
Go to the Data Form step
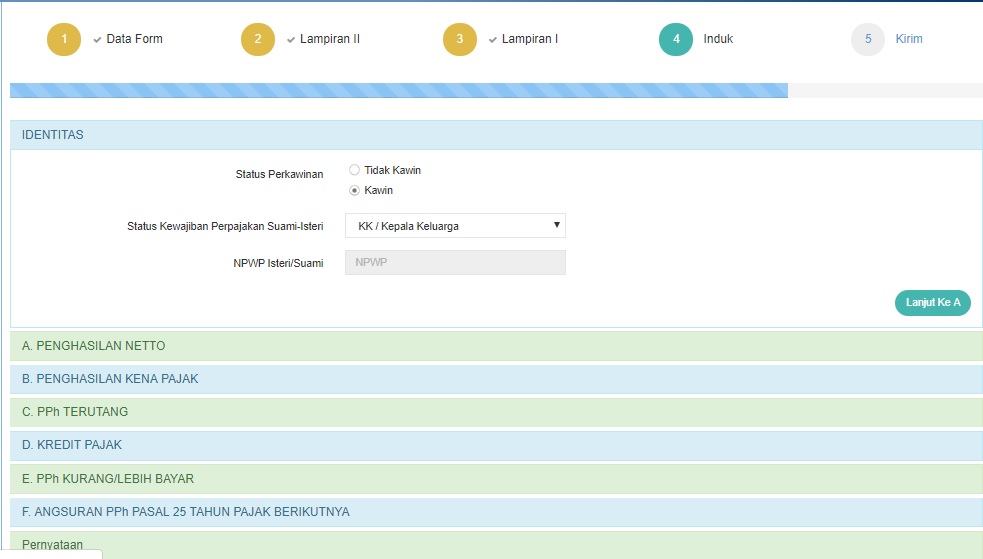coord(134,39)
